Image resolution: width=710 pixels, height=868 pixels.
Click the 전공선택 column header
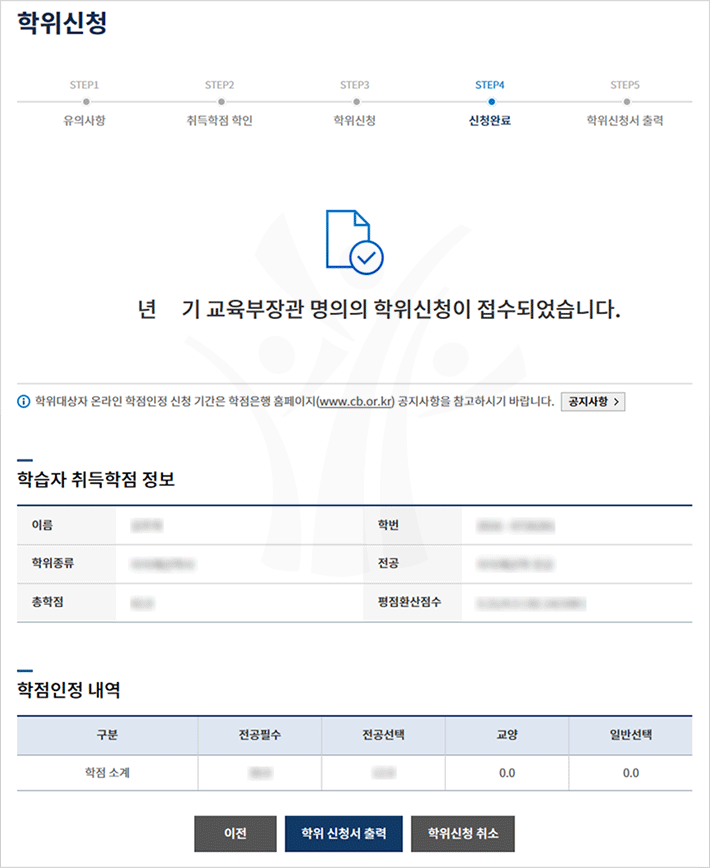tap(383, 735)
